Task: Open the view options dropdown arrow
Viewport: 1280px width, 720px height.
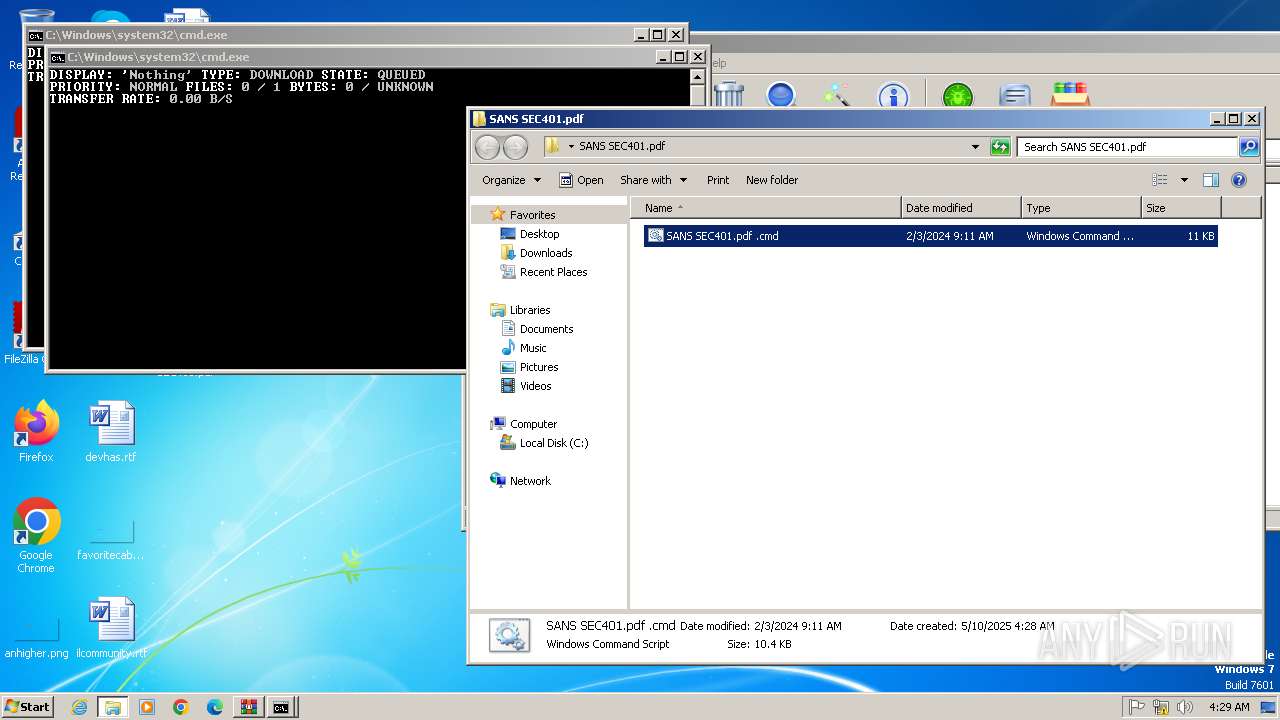Action: 1184,180
